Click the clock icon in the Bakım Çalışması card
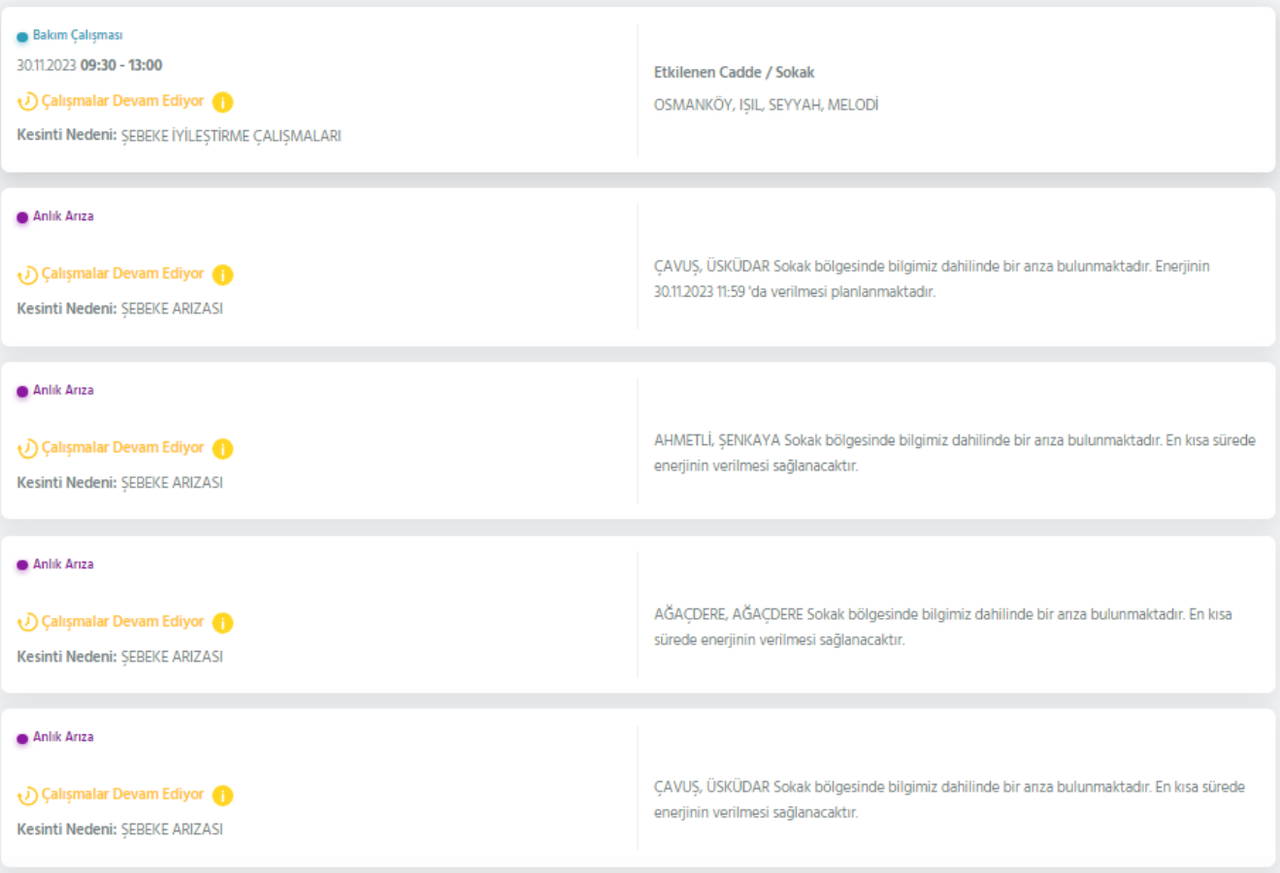The width and height of the screenshot is (1280, 873). (27, 102)
